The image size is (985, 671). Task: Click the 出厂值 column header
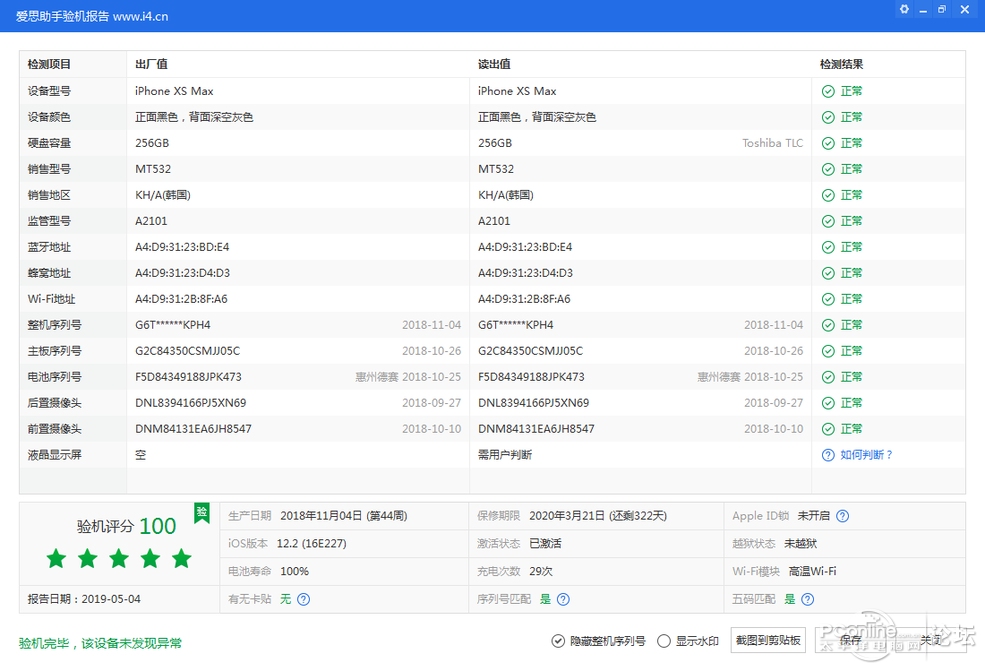pos(151,64)
